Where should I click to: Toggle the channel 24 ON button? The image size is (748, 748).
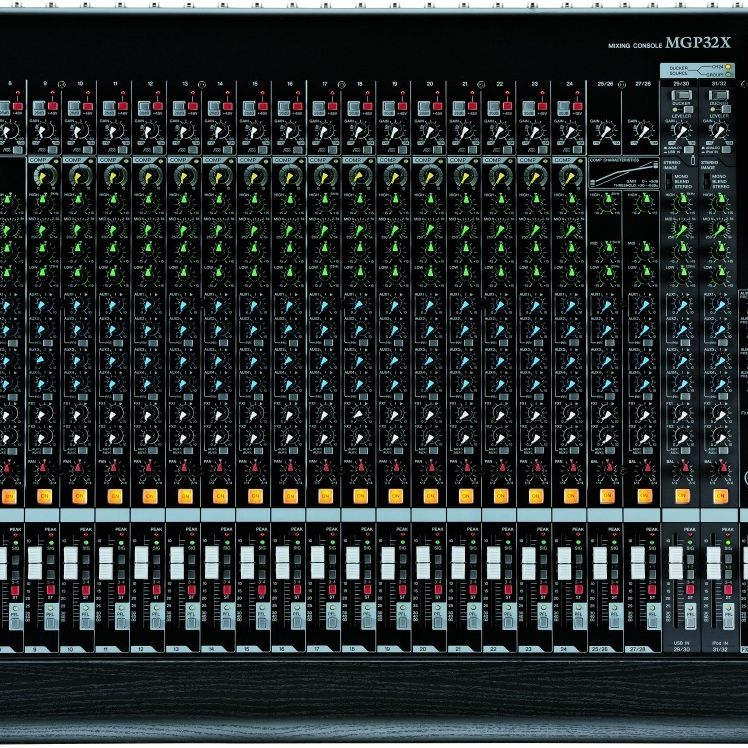coord(571,496)
